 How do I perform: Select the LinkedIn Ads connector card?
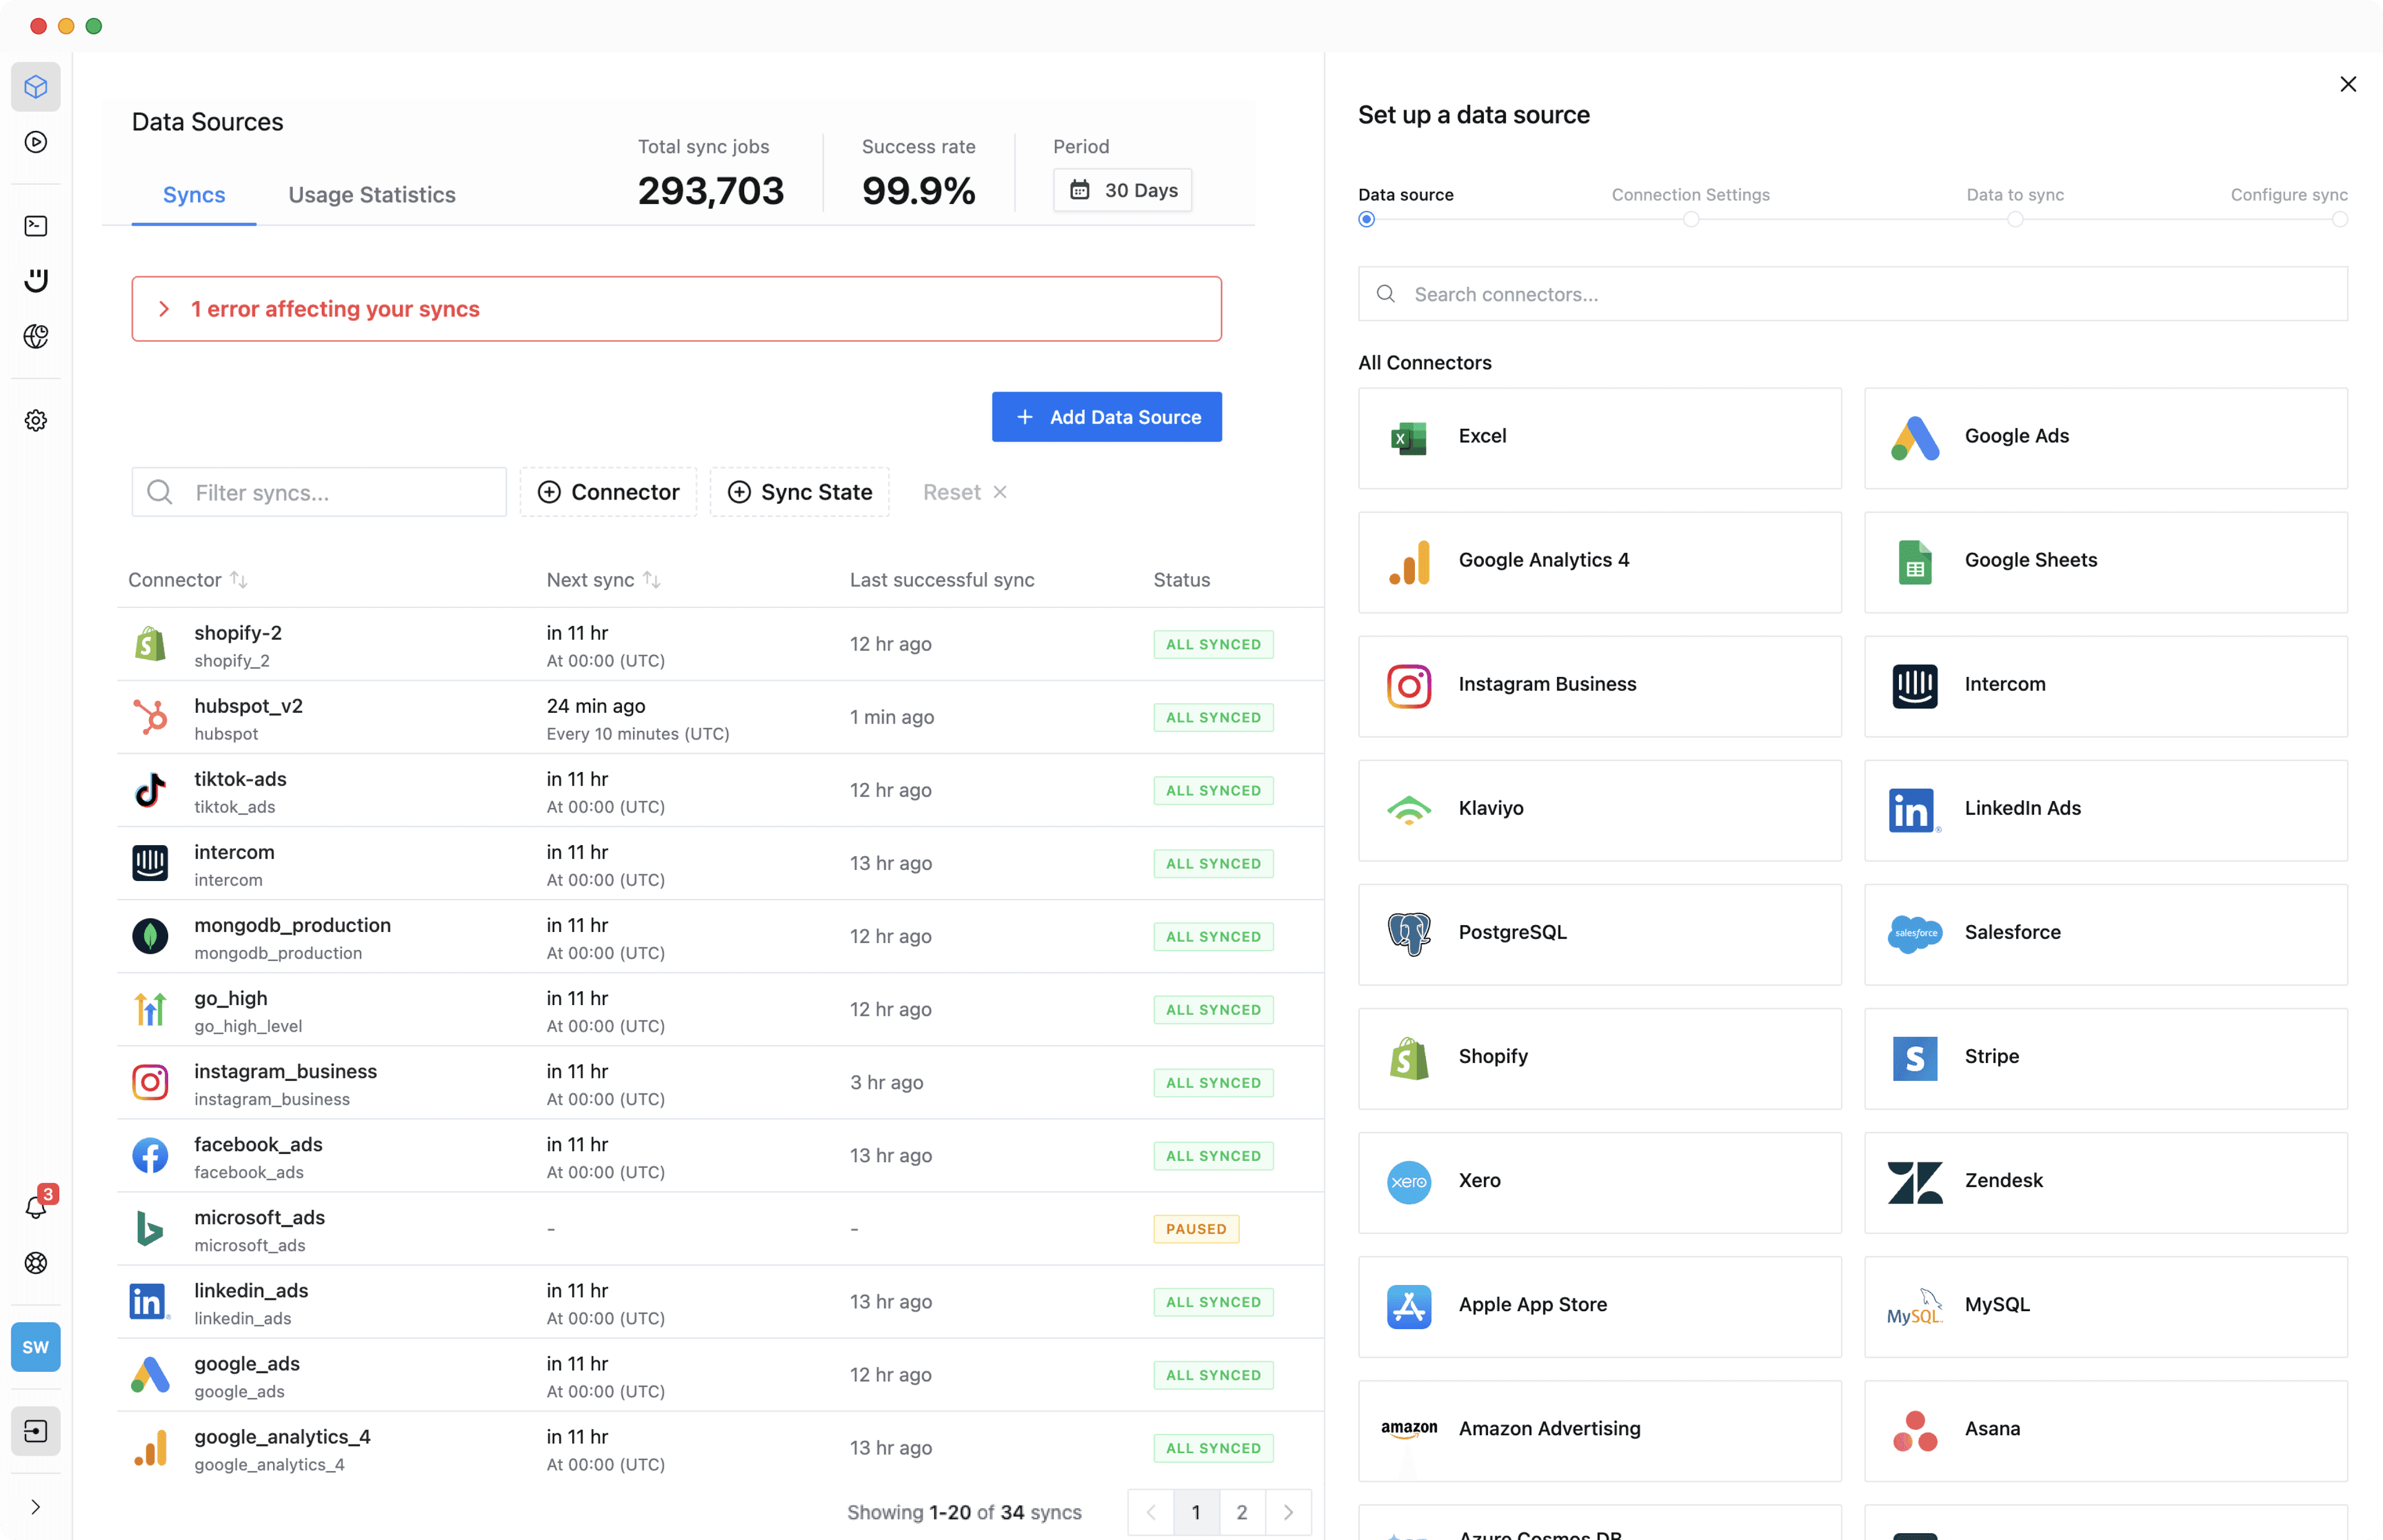pyautogui.click(x=2106, y=810)
